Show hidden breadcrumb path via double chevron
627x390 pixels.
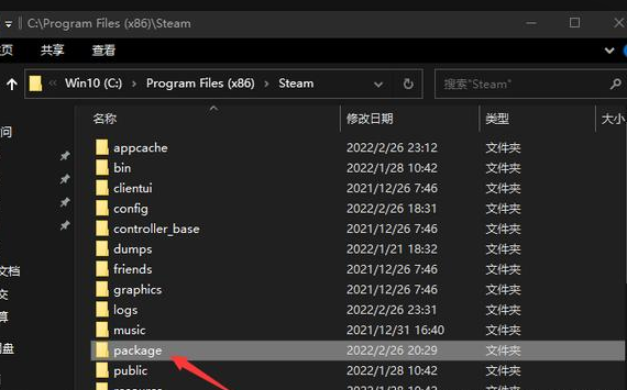click(x=53, y=84)
